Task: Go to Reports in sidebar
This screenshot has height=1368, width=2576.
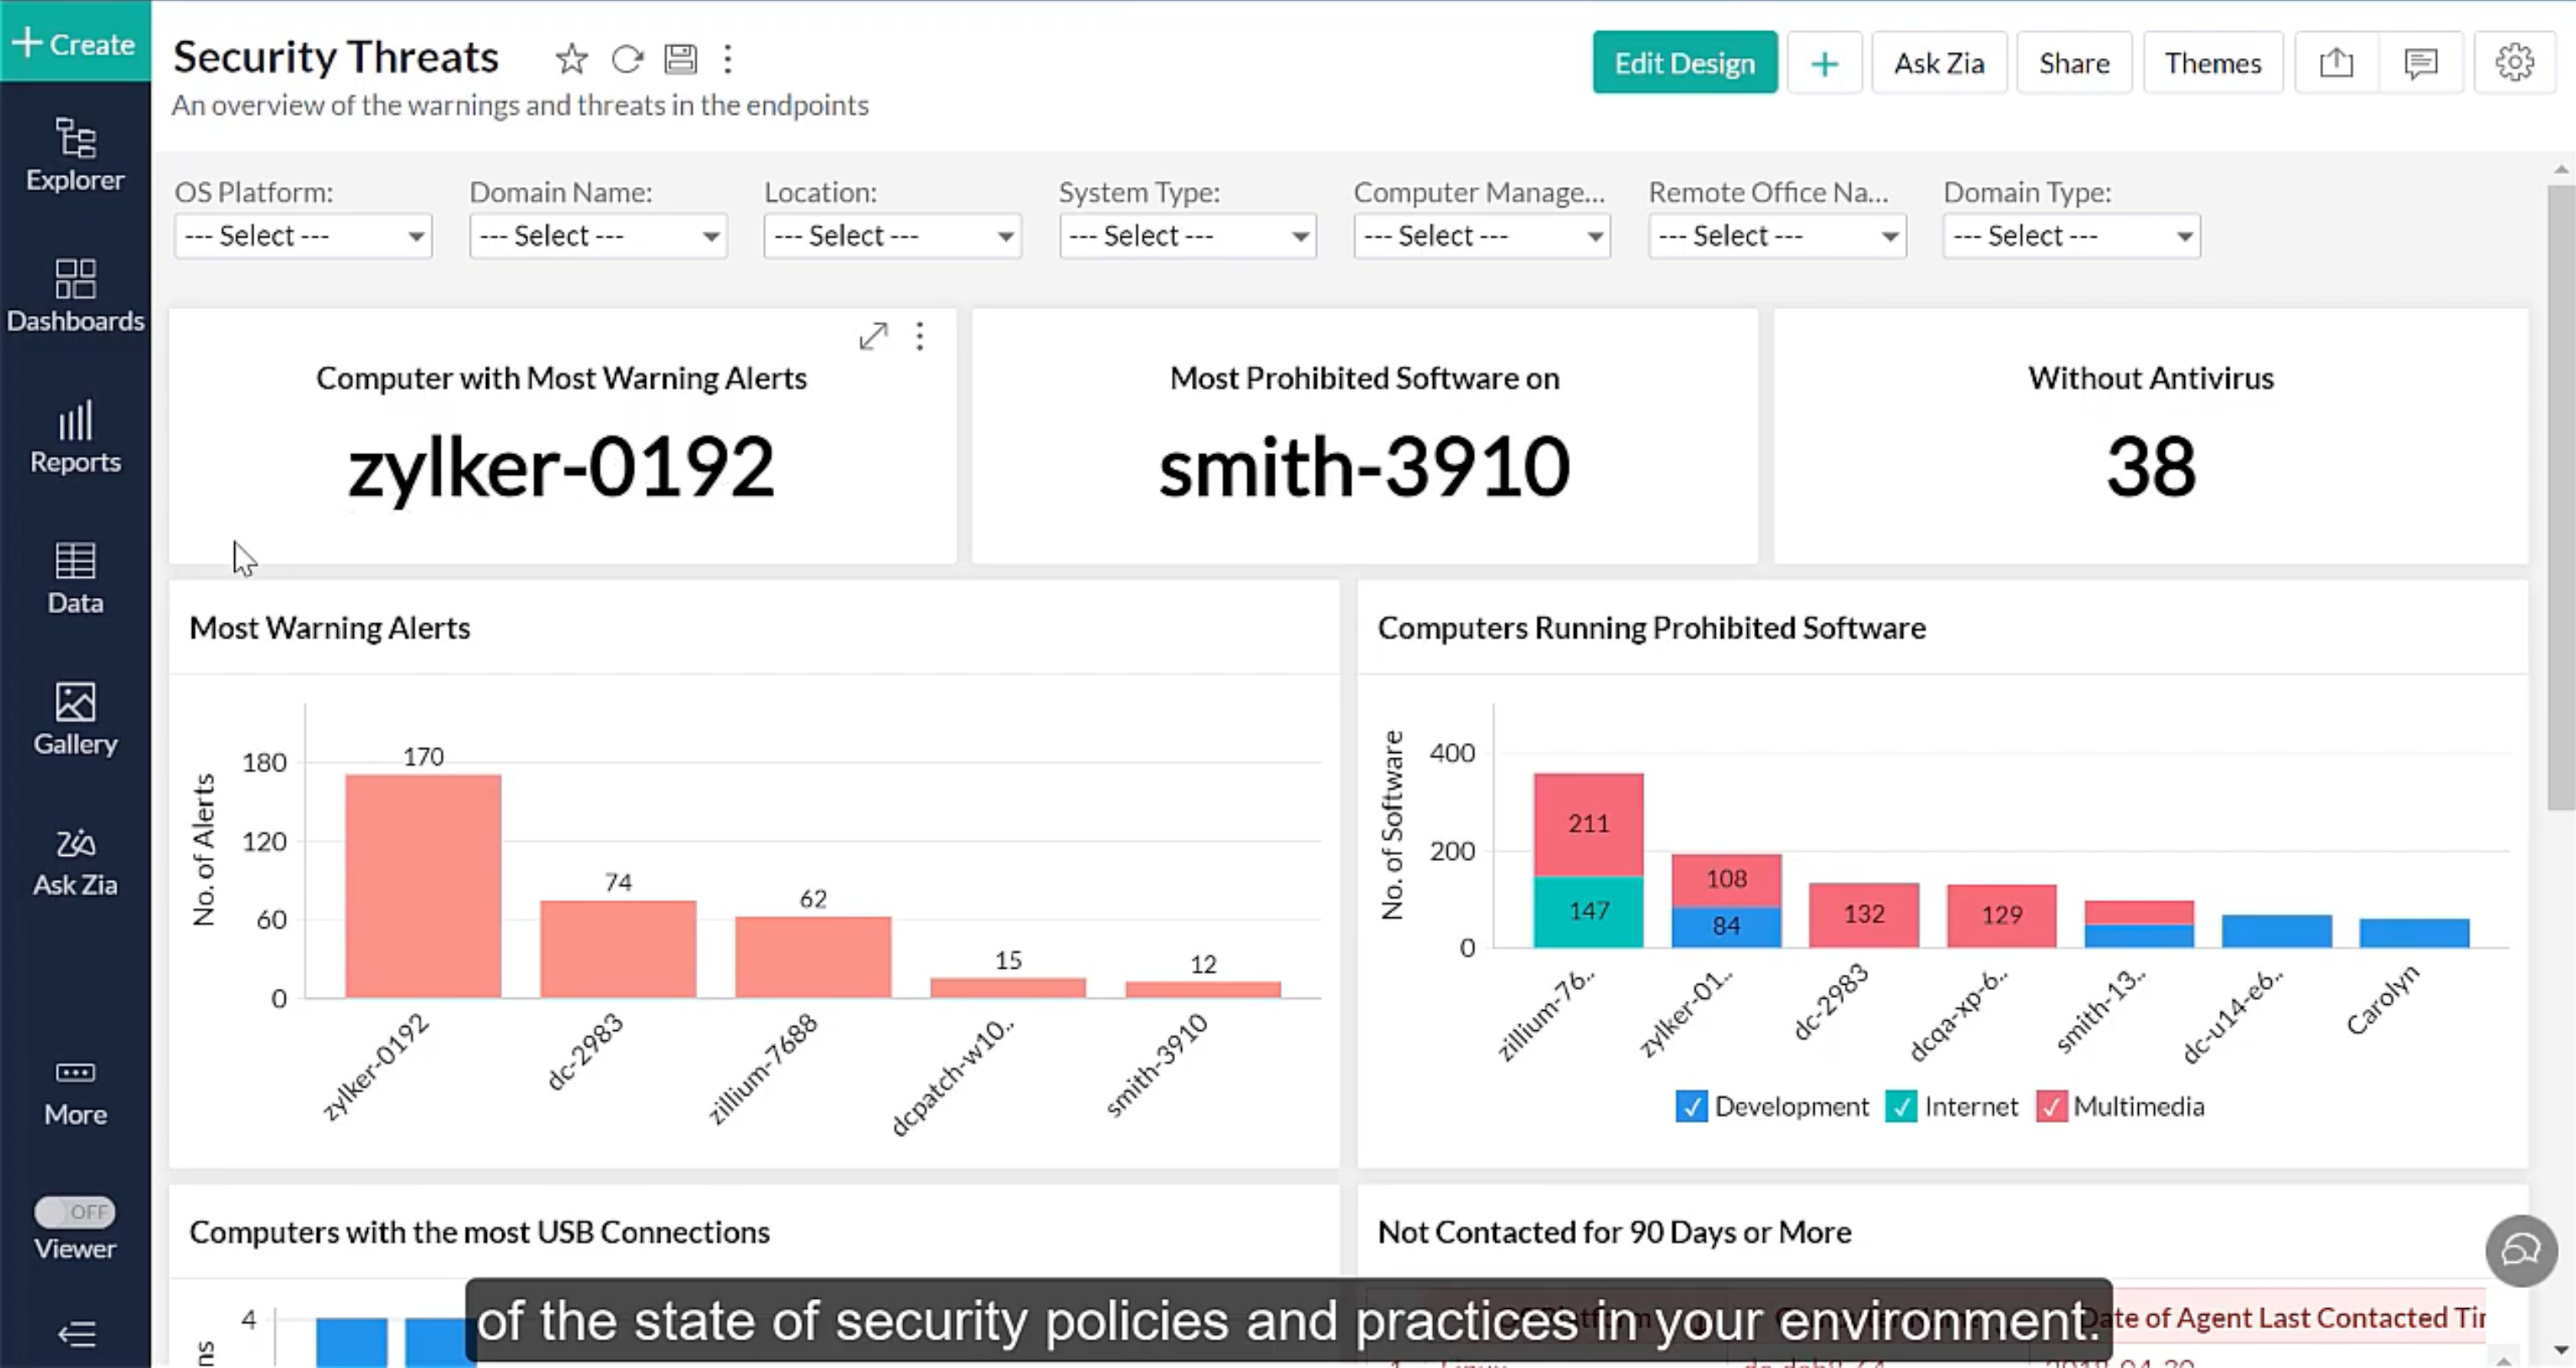Action: pyautogui.click(x=75, y=437)
